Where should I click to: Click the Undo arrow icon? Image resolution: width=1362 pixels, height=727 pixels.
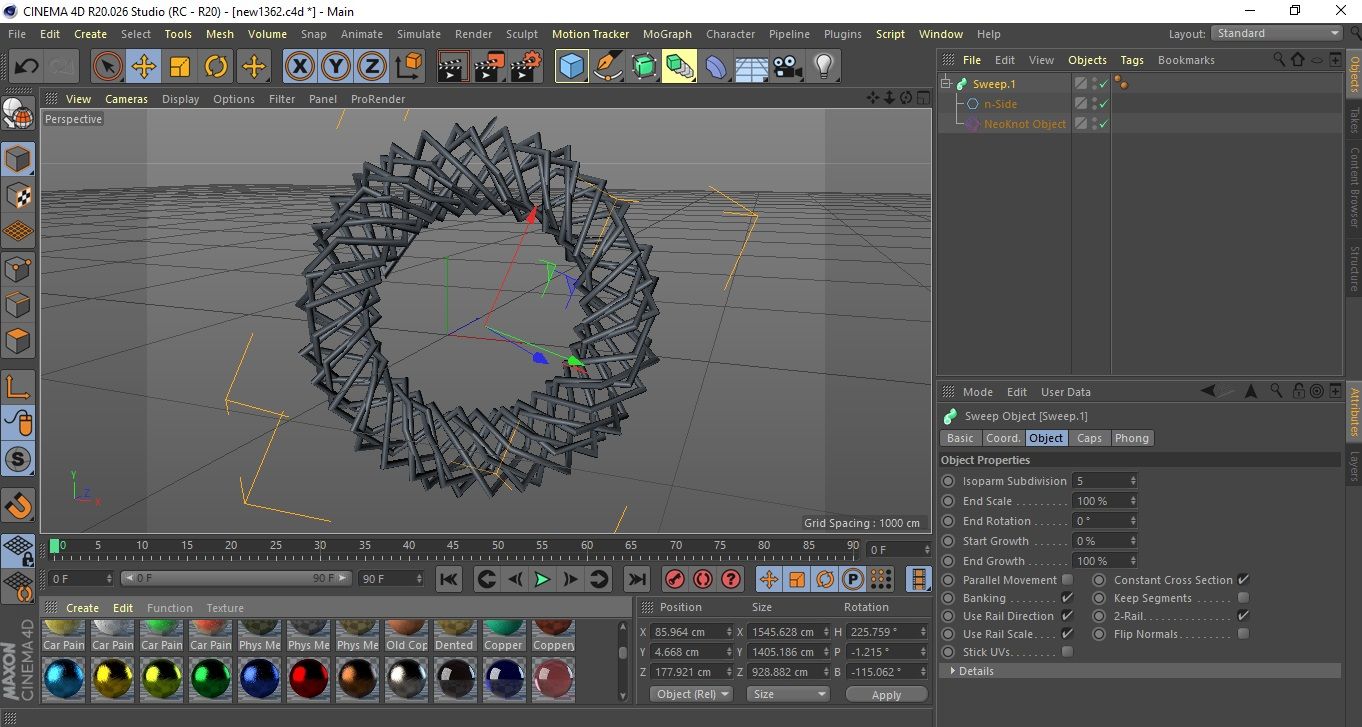coord(26,67)
